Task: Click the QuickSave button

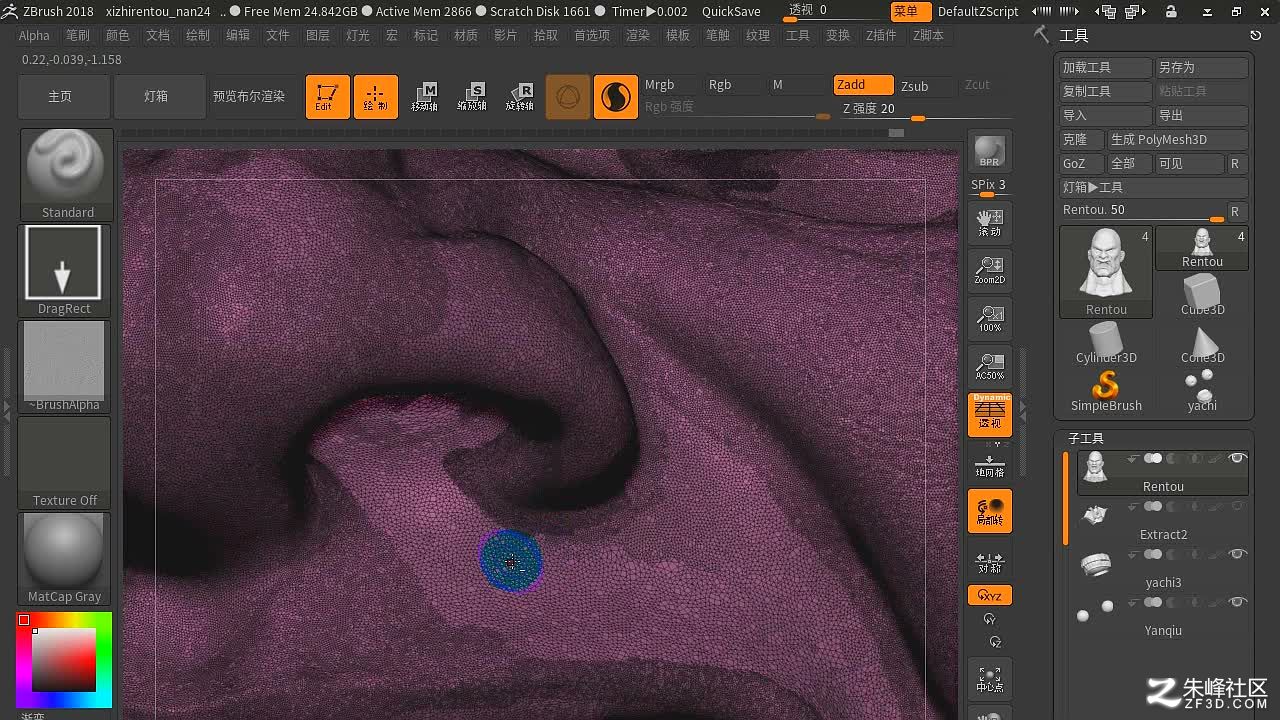Action: tap(731, 12)
